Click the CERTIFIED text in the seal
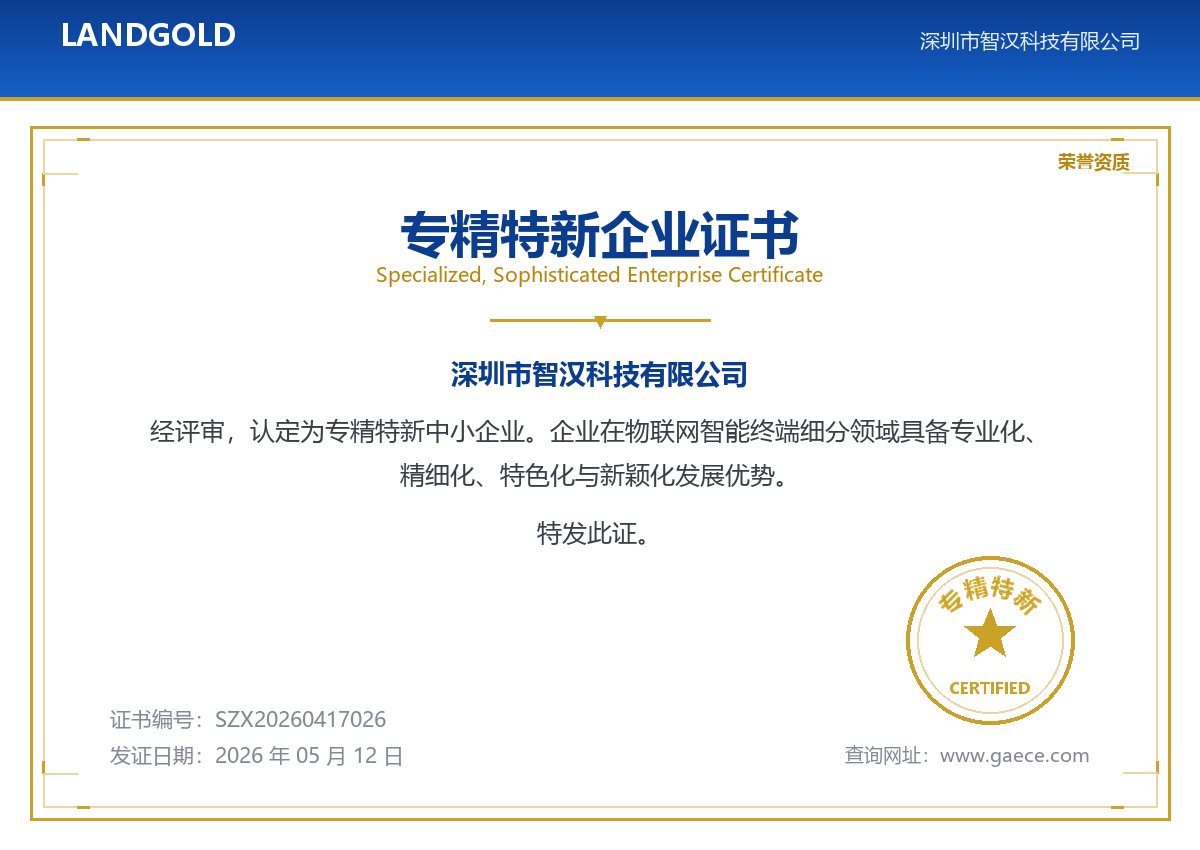Image resolution: width=1200 pixels, height=850 pixels. coord(990,688)
